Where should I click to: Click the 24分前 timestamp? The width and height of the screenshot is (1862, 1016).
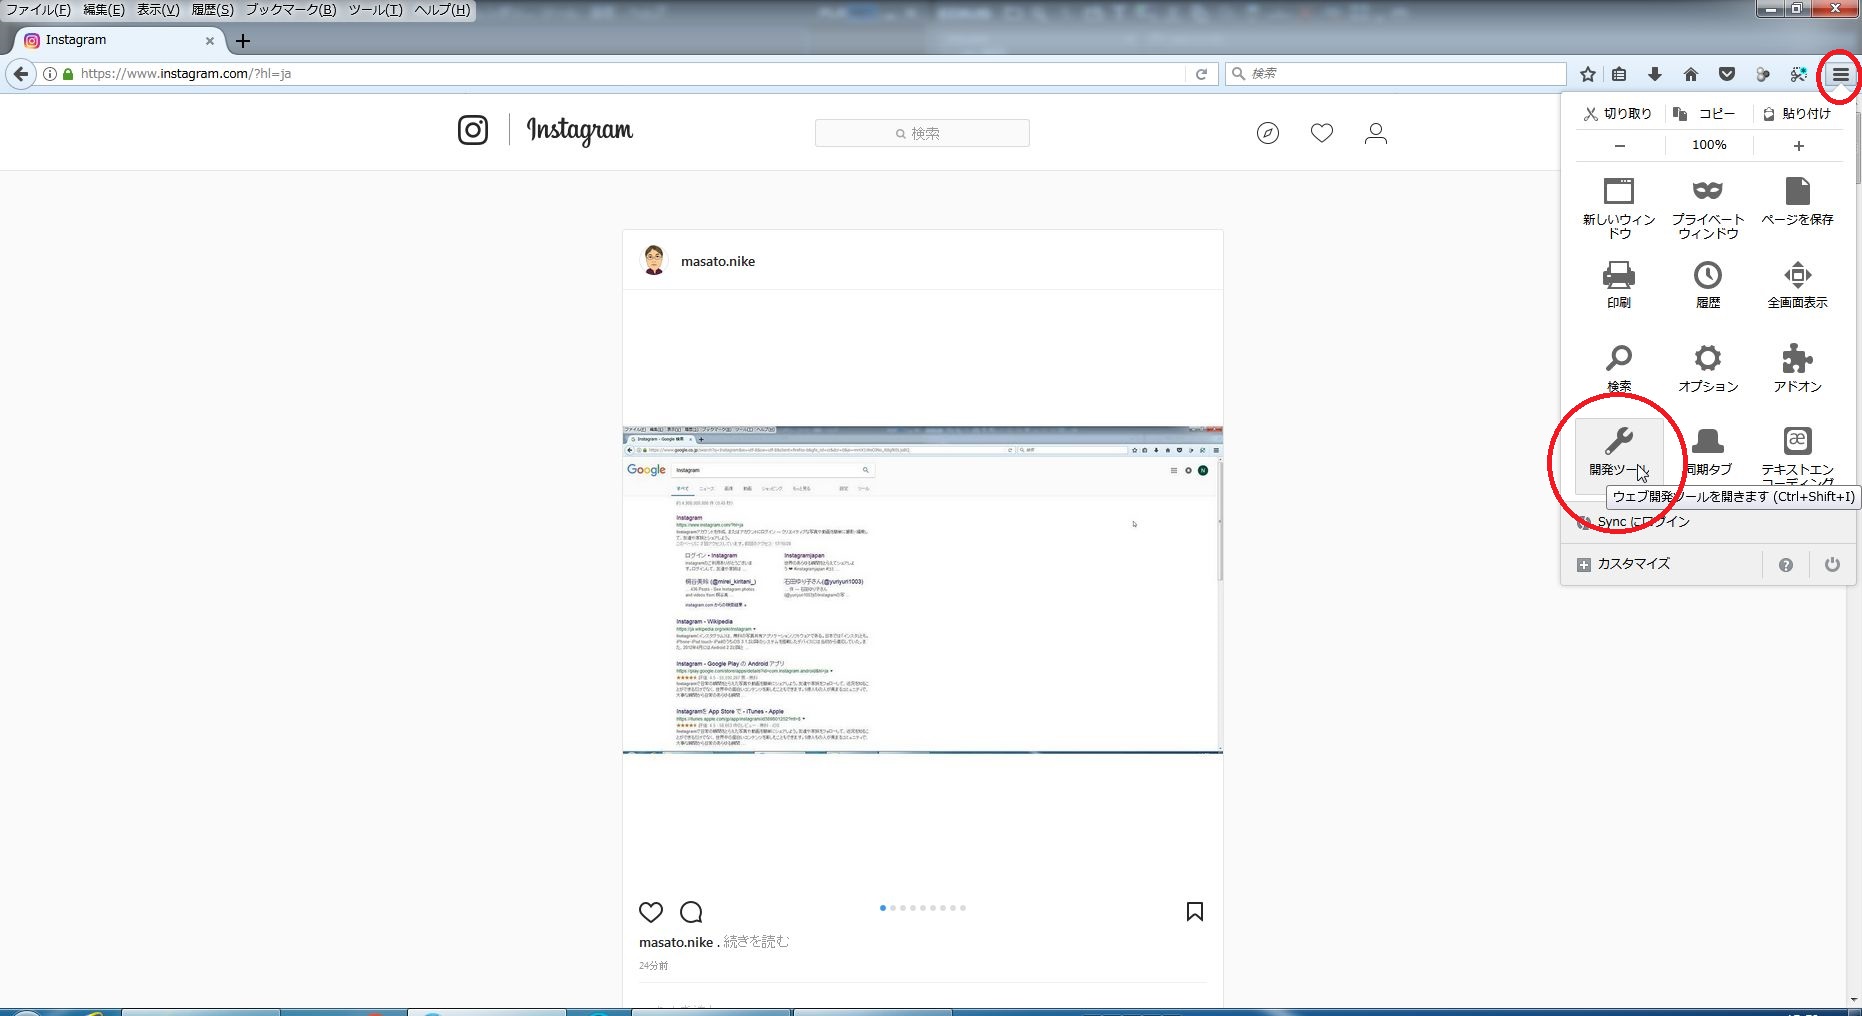654,966
